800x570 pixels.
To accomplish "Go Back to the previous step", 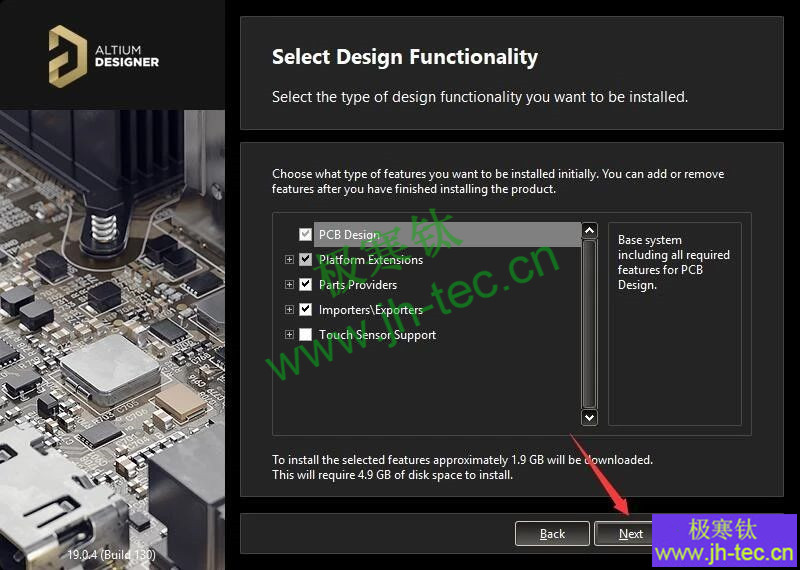I will click(552, 534).
